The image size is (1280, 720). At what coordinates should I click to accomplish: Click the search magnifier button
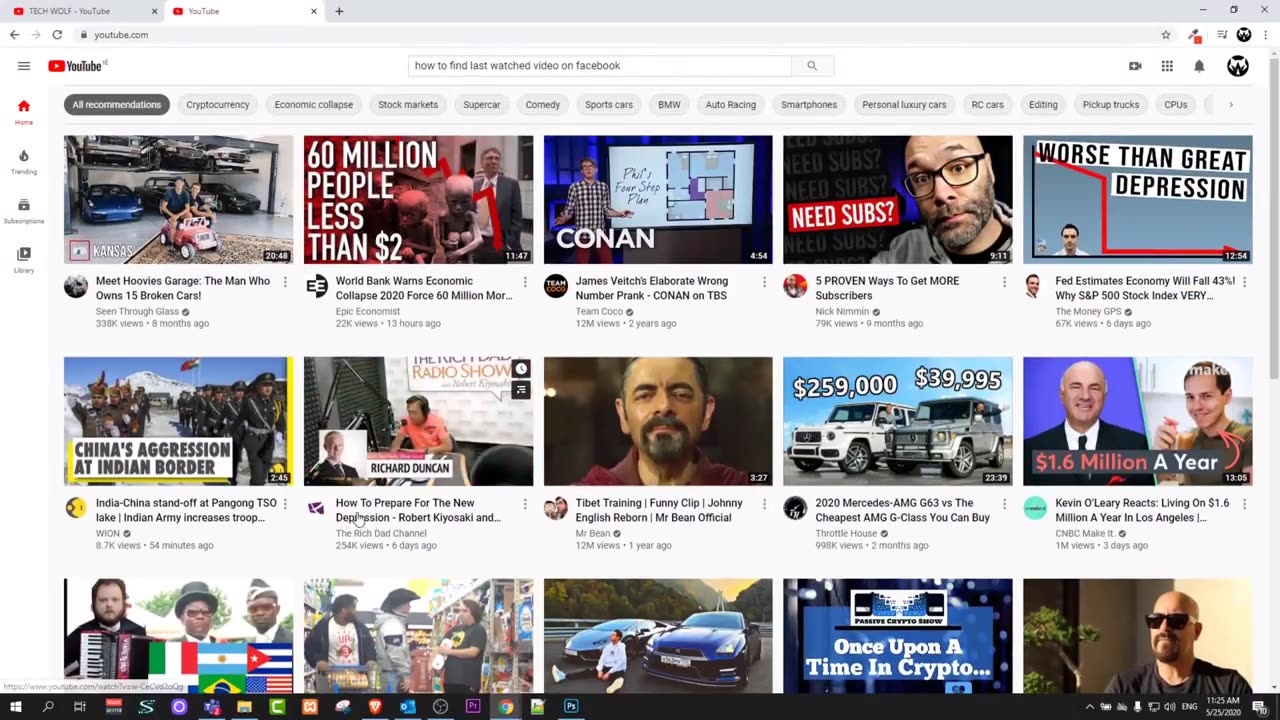pos(812,66)
